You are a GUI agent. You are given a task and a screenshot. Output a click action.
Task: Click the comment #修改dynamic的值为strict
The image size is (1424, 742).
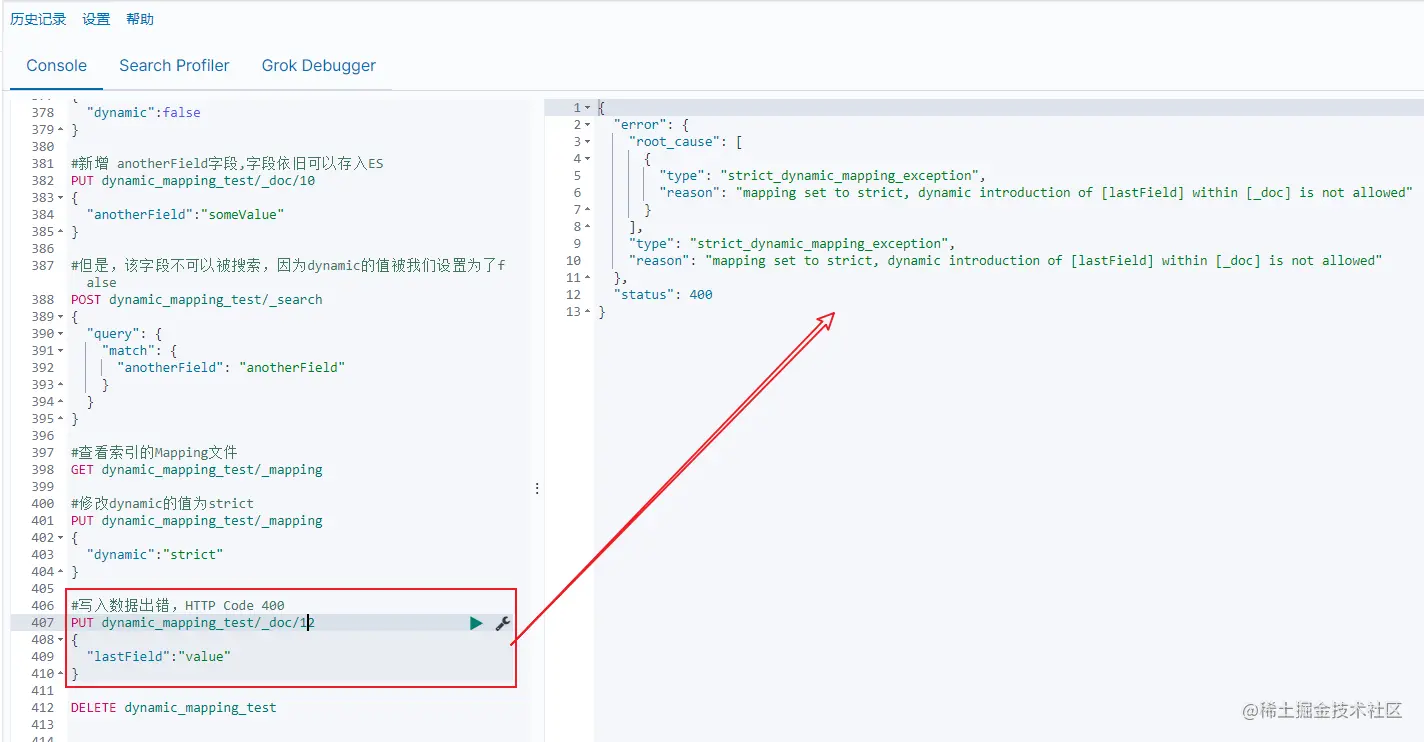click(x=162, y=504)
